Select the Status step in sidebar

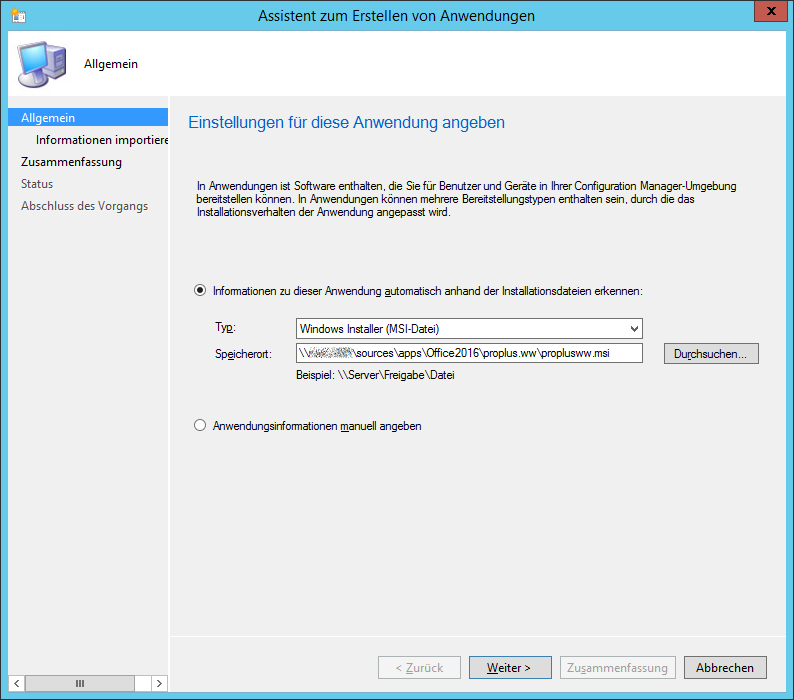pyautogui.click(x=37, y=184)
